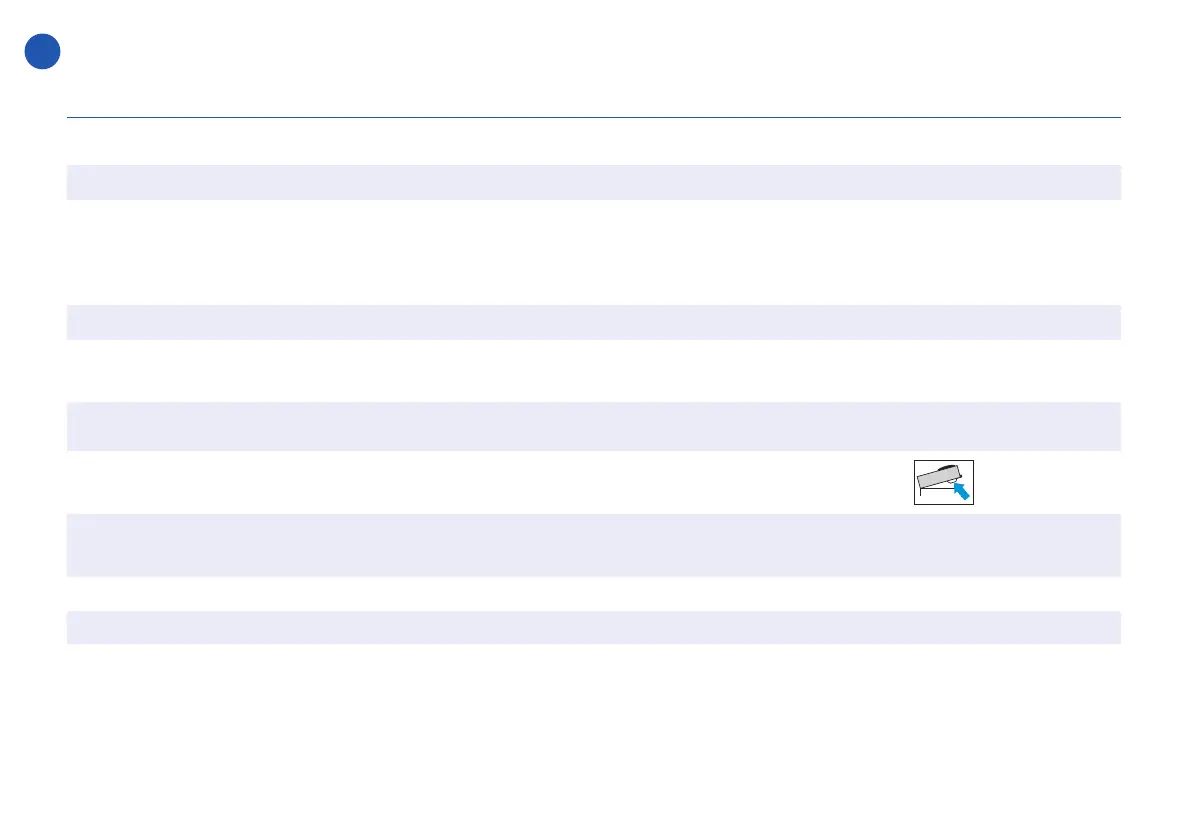Select the second lavender shaded row
The image size is (1188, 838).
593,322
